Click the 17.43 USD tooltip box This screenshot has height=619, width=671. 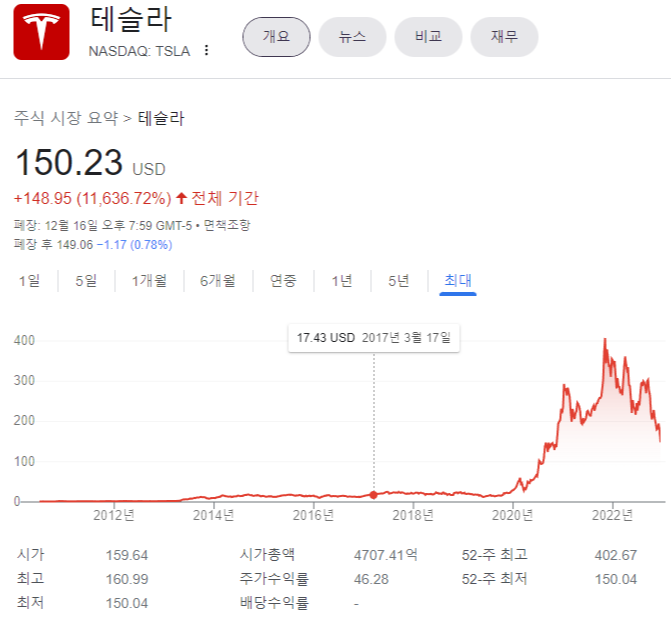click(374, 338)
